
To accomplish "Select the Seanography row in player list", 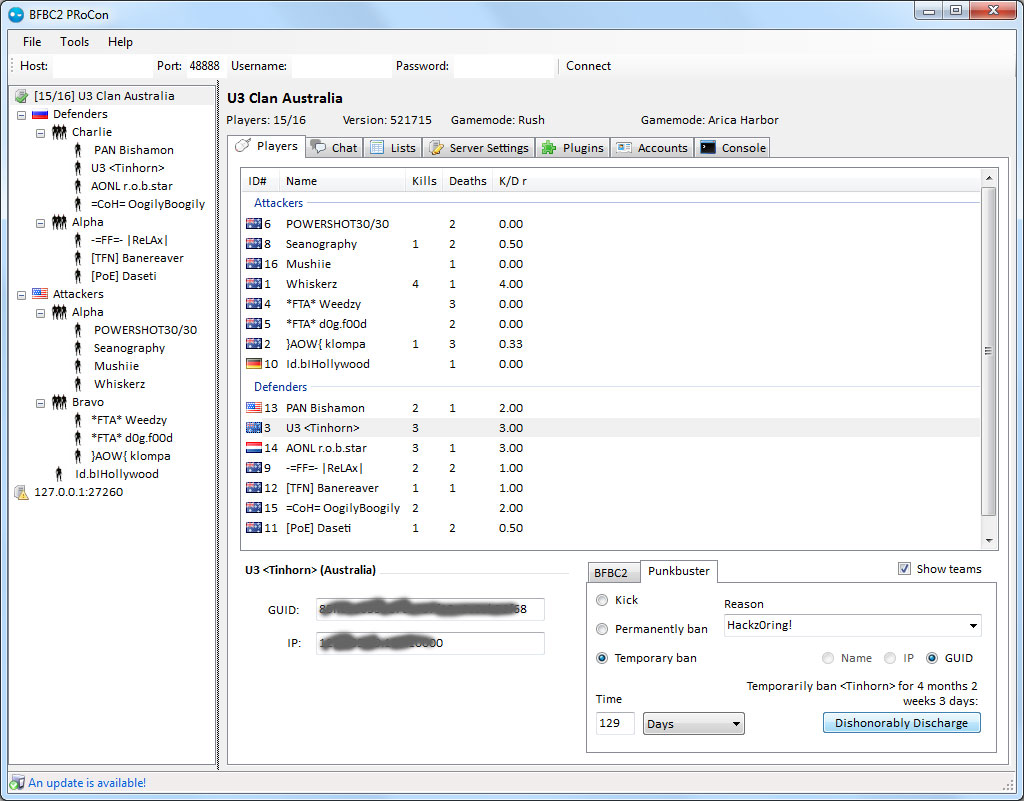I will 611,244.
